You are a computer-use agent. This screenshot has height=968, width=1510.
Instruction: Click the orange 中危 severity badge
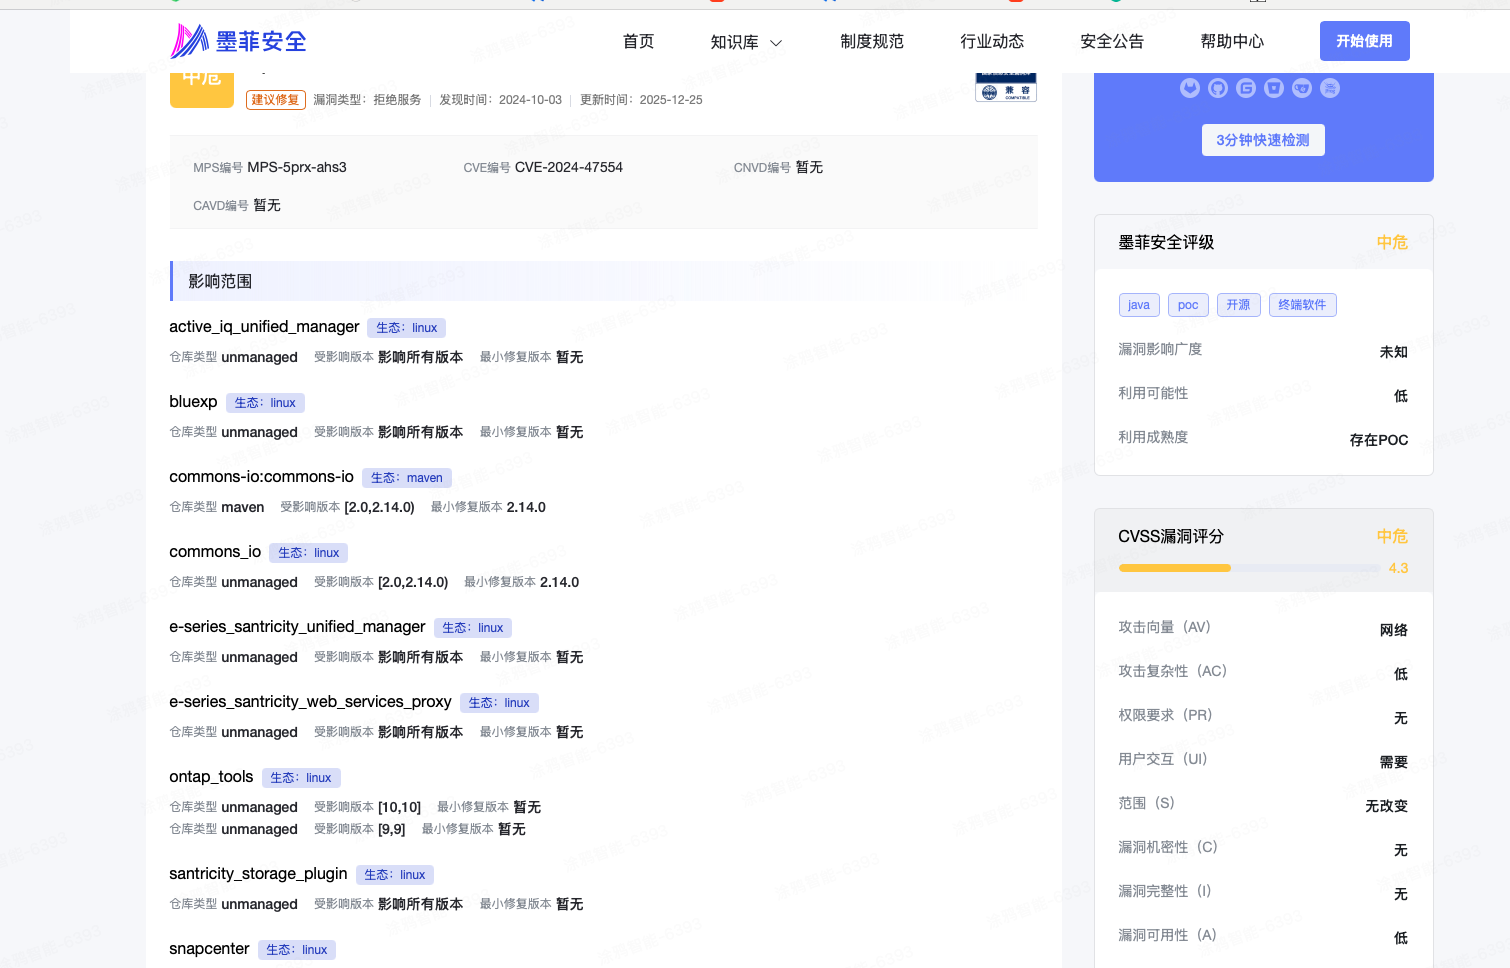pyautogui.click(x=202, y=89)
